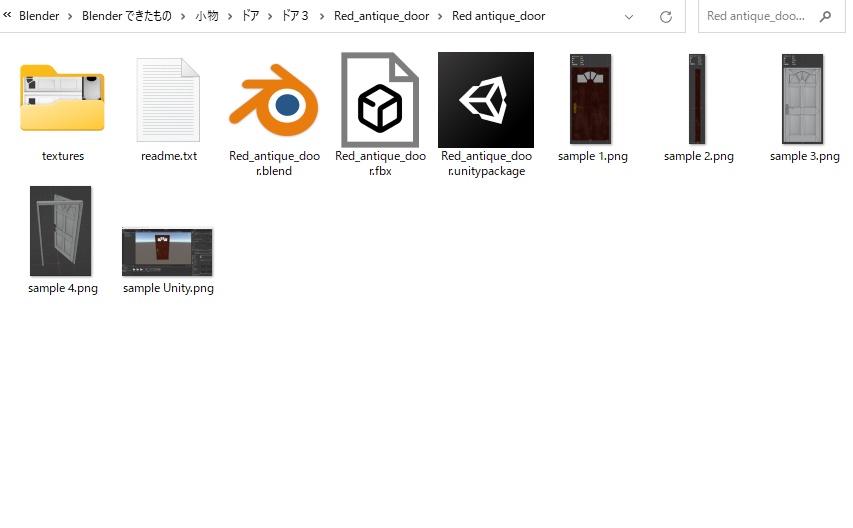Open the address bar history dropdown arrow
This screenshot has width=853, height=528.
629,17
